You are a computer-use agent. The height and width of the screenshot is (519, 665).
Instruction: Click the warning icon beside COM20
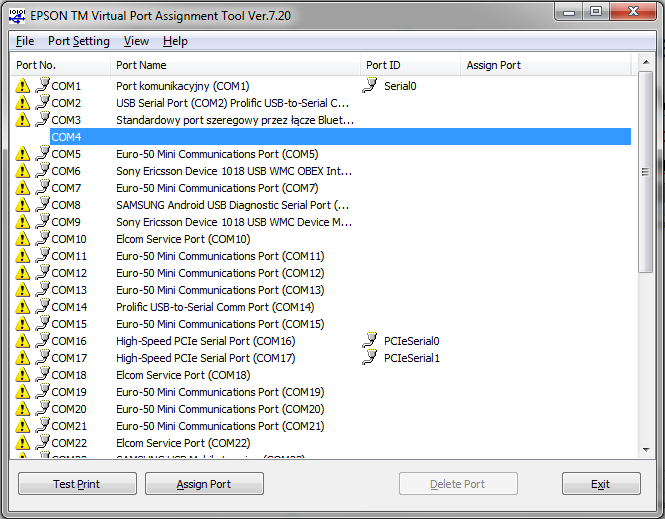point(22,408)
